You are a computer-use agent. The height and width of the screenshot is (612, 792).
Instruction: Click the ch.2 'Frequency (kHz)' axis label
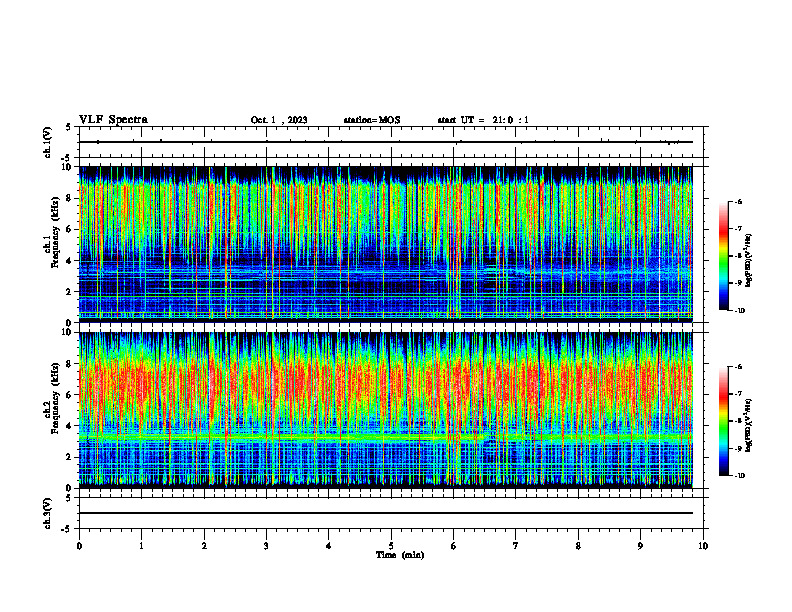click(x=55, y=398)
